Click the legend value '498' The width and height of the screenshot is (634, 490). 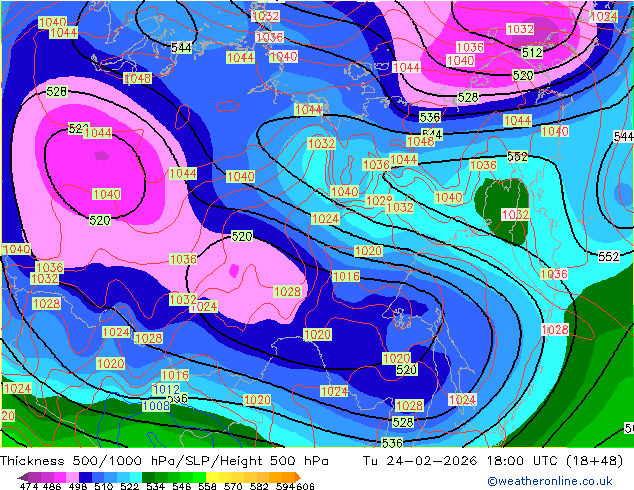[x=78, y=486]
